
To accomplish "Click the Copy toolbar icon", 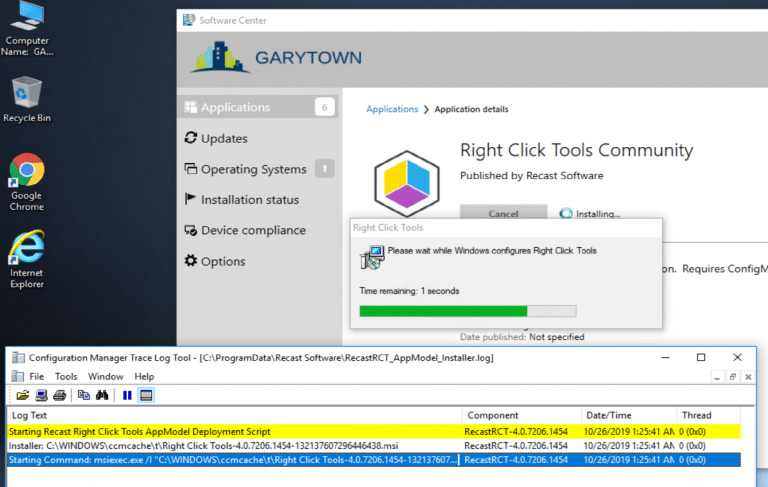I will point(84,395).
